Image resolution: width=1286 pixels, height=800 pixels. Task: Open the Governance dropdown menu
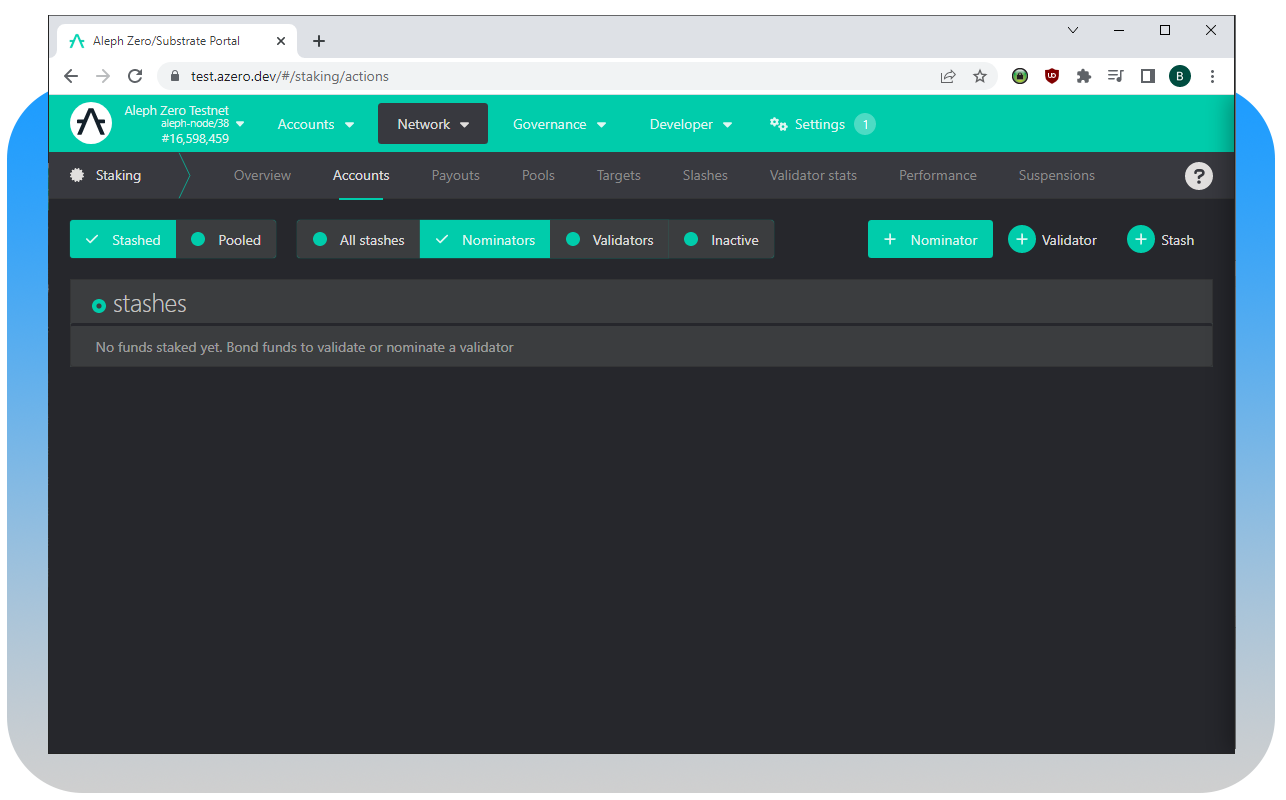(x=560, y=124)
